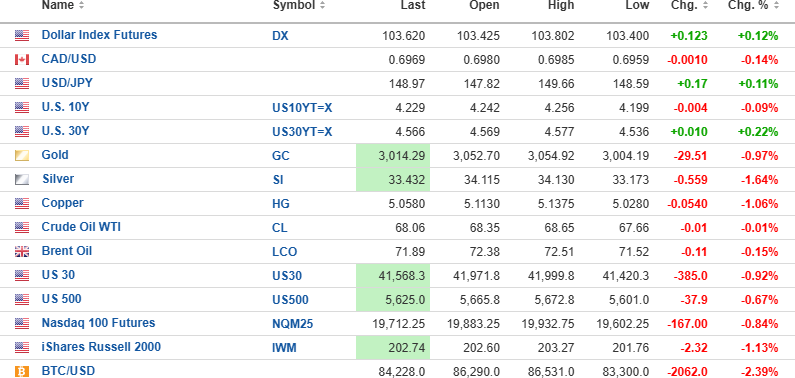Click the UK flag icon beside Brent Oil

tap(22, 252)
